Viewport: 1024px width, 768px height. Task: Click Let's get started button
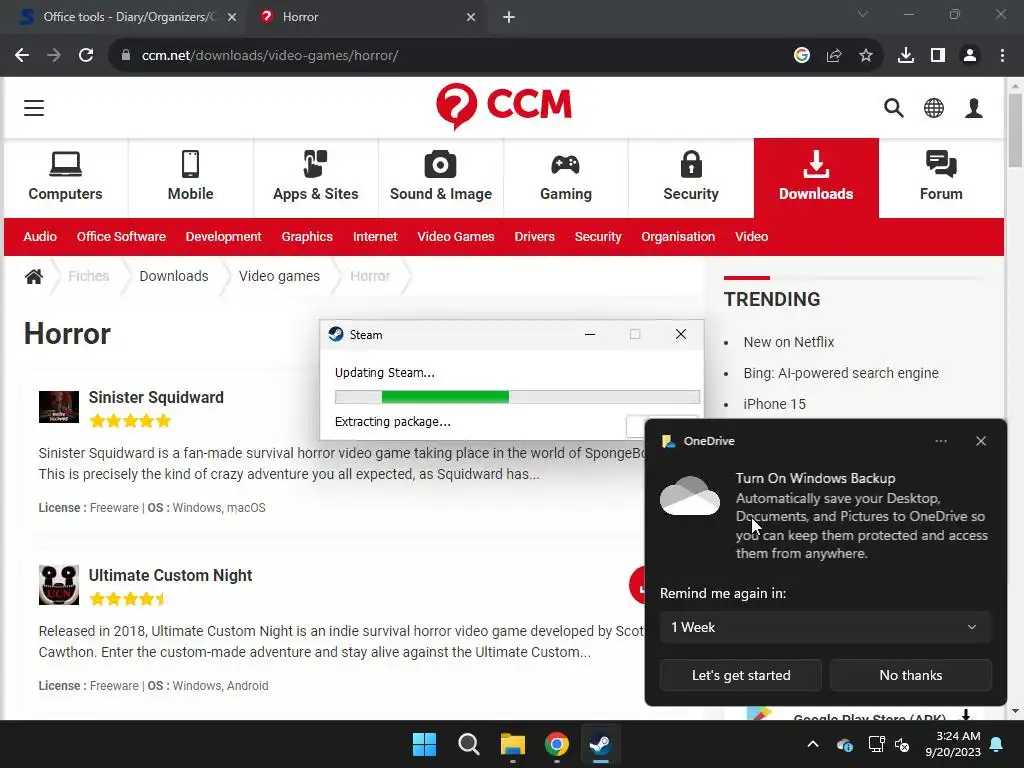point(741,675)
